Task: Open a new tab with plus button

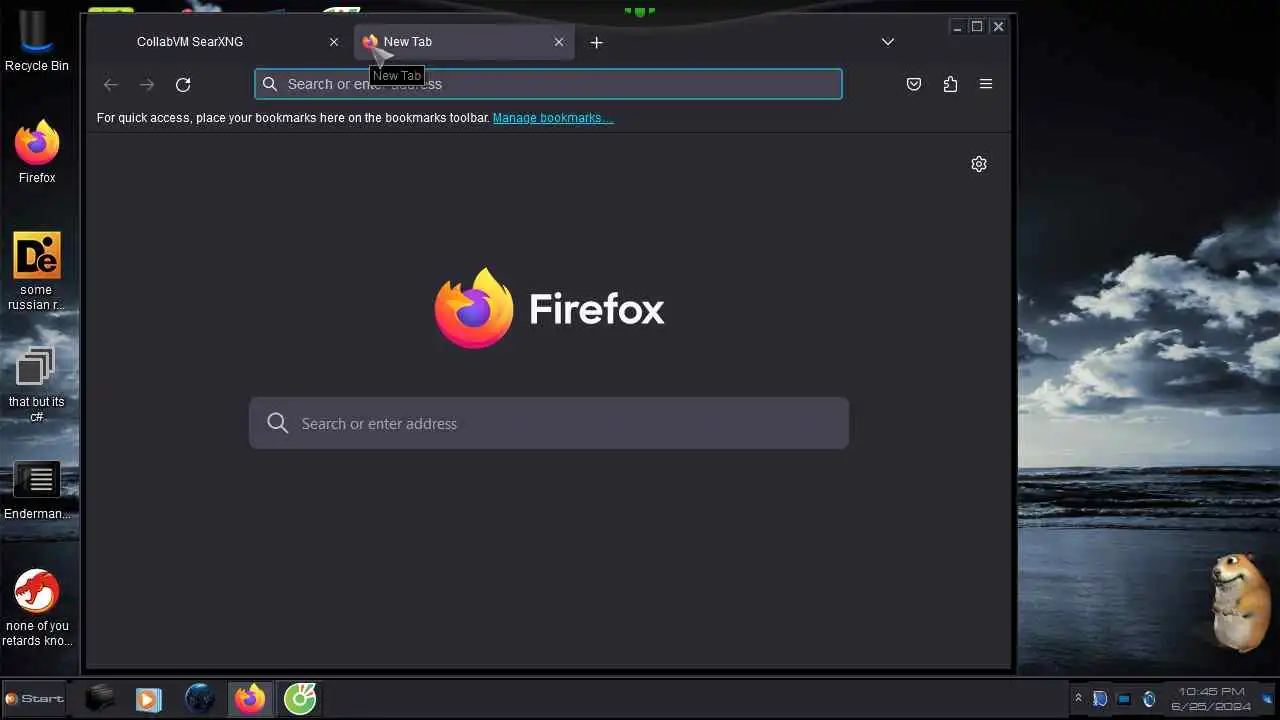Action: (597, 42)
